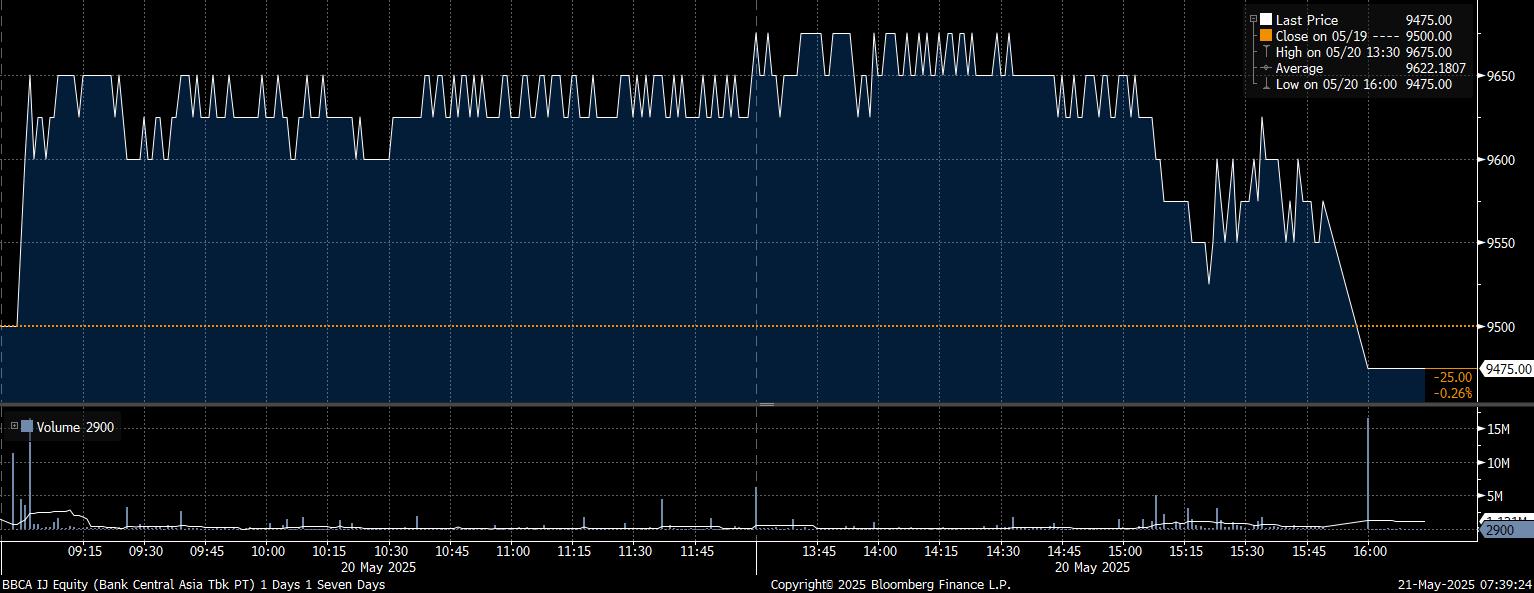This screenshot has height=593, width=1534.
Task: Click the white Last Price color swatch
Action: (x=1266, y=20)
